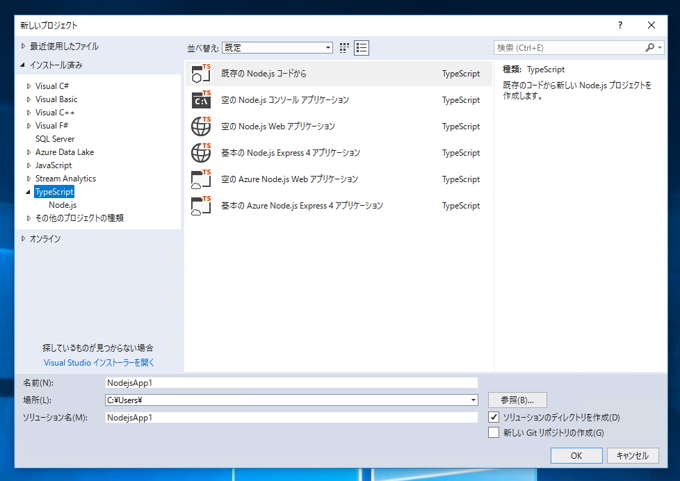The image size is (680, 481).
Task: Click OK to create the project
Action: (576, 455)
